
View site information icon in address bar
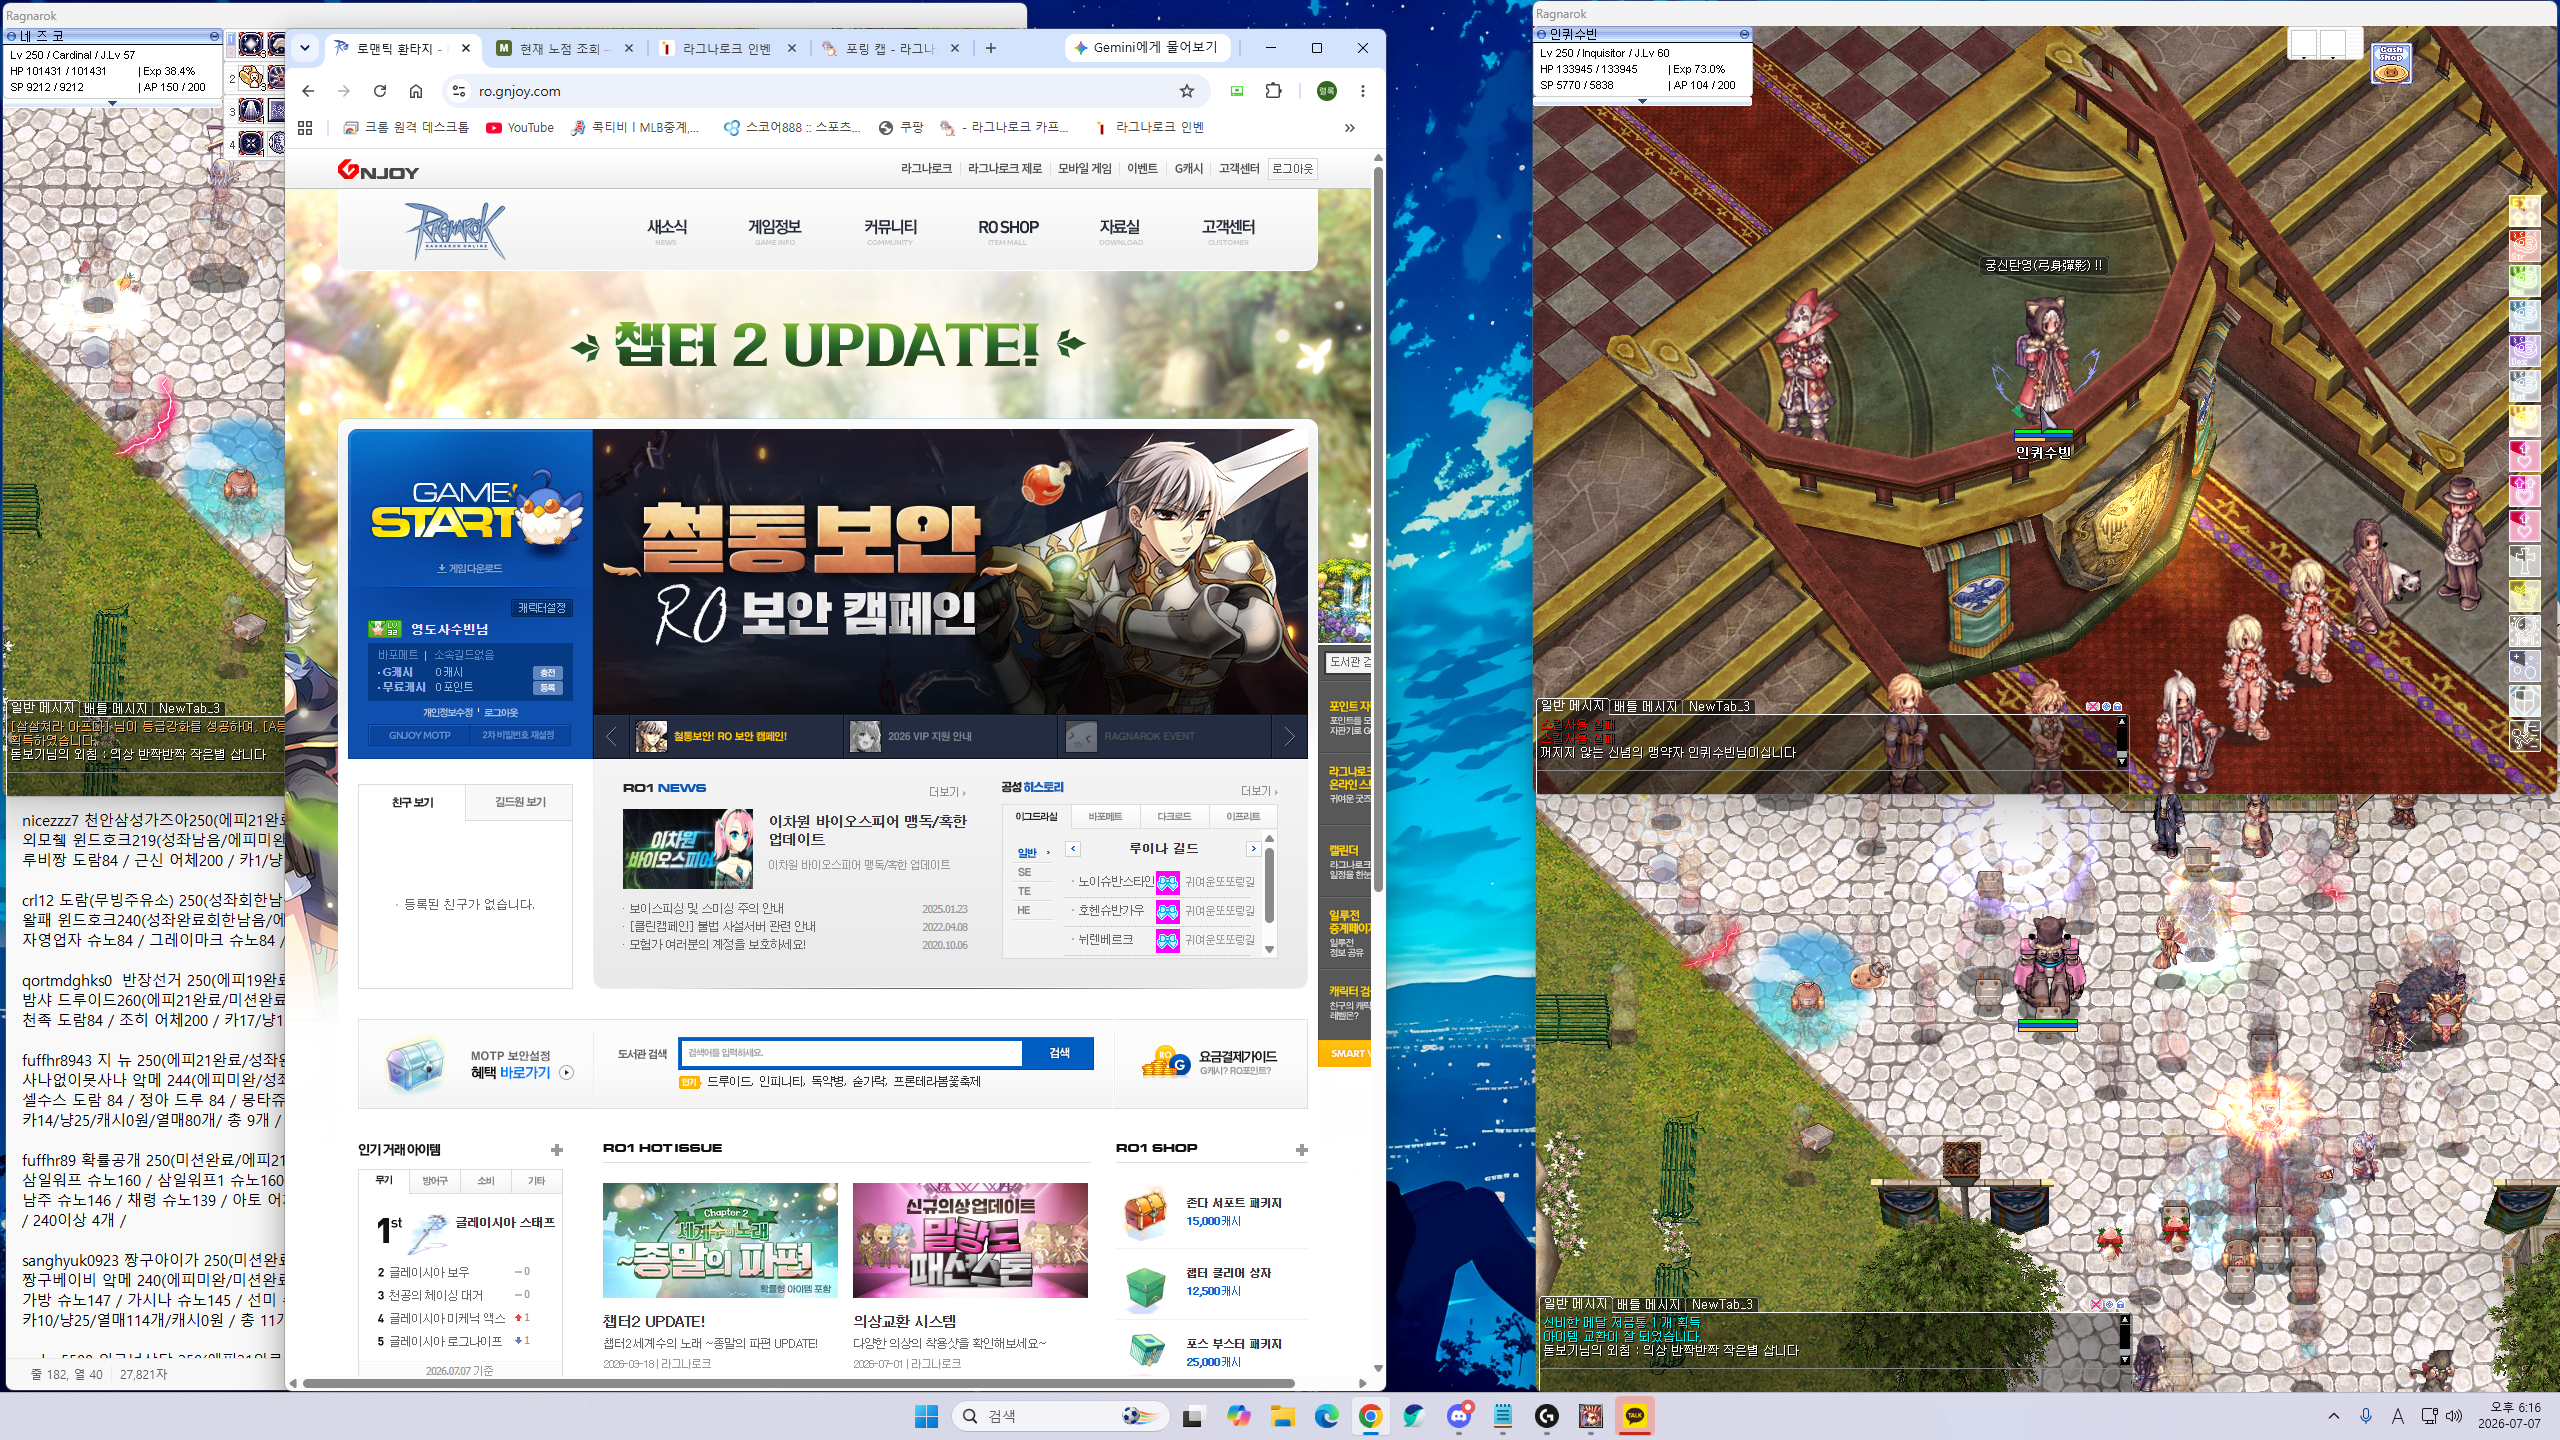coord(458,91)
